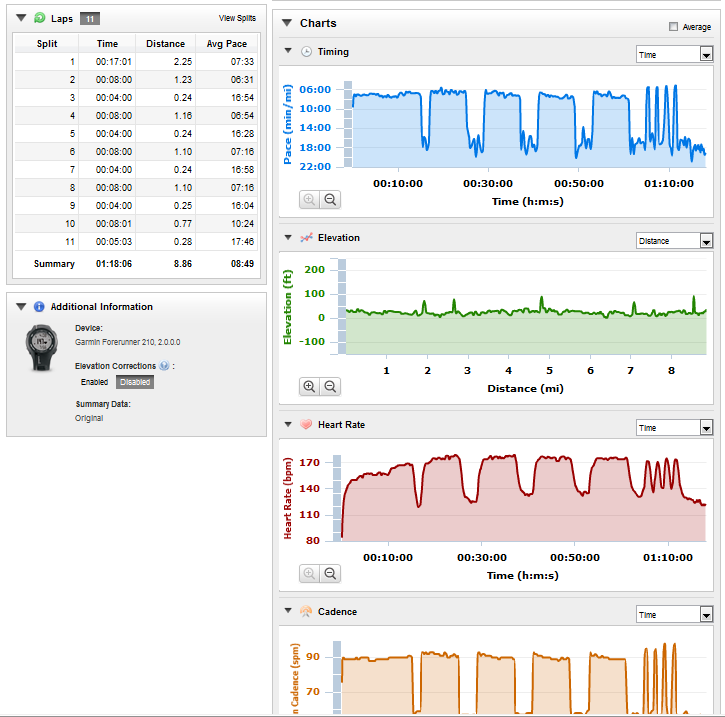Collapse the Laps panel

pos(21,18)
